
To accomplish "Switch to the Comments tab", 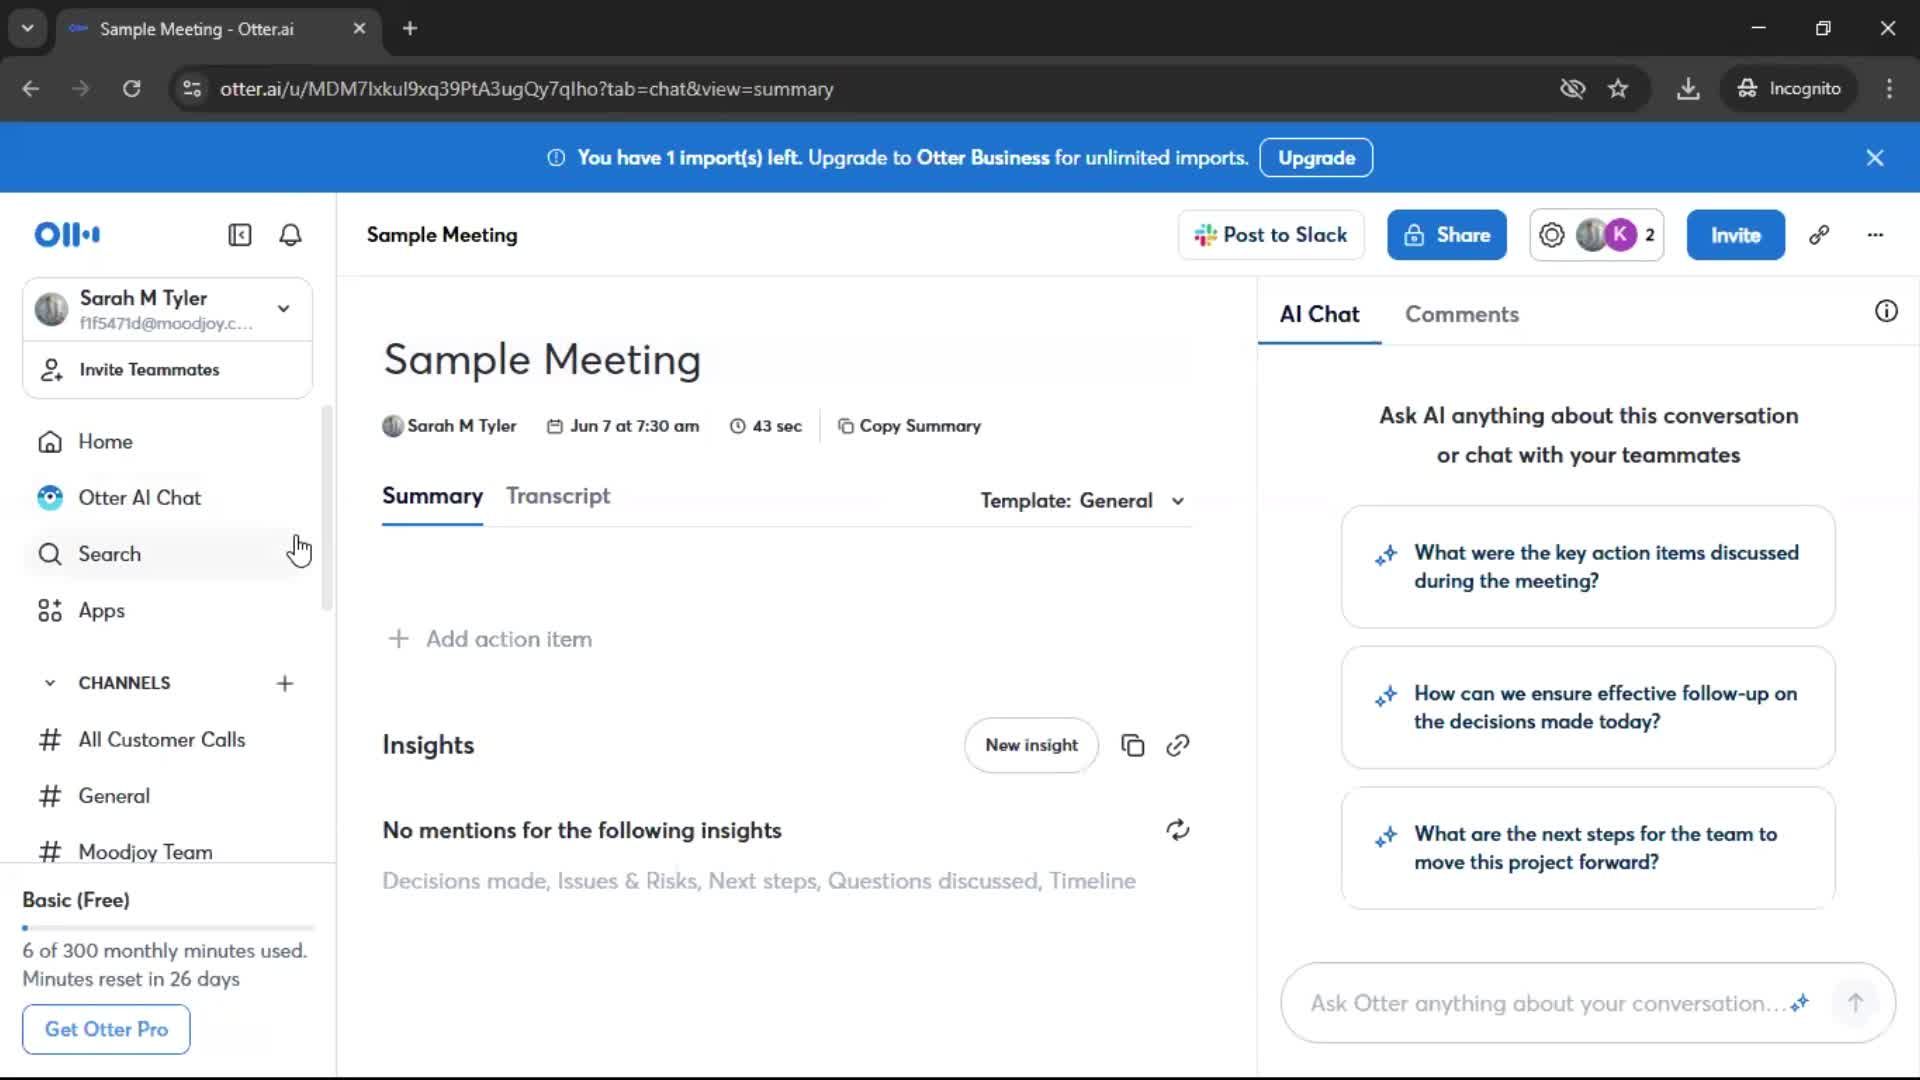I will click(x=1461, y=314).
